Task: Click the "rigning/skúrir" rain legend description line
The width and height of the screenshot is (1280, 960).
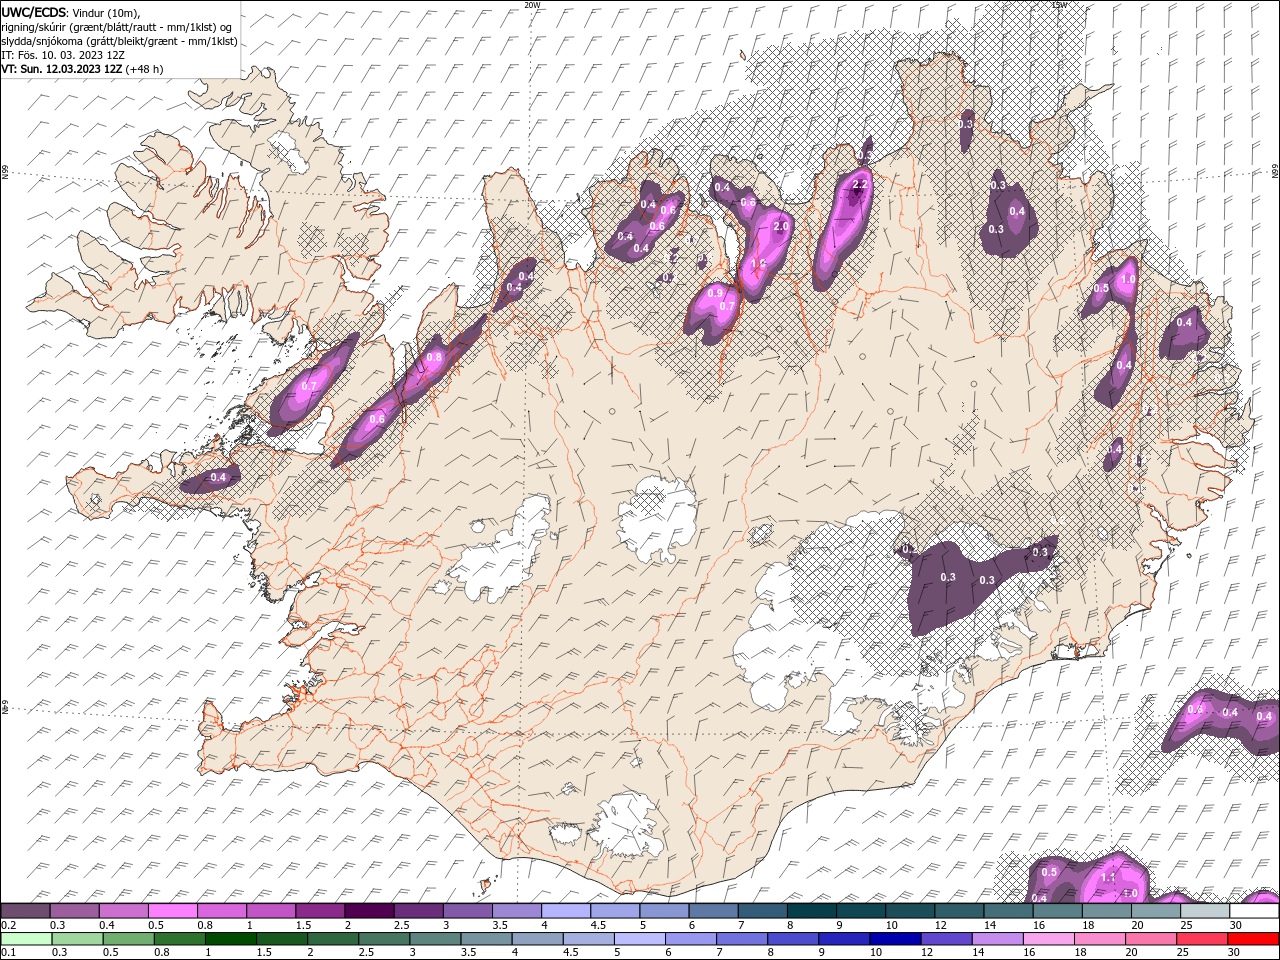Action: click(116, 27)
